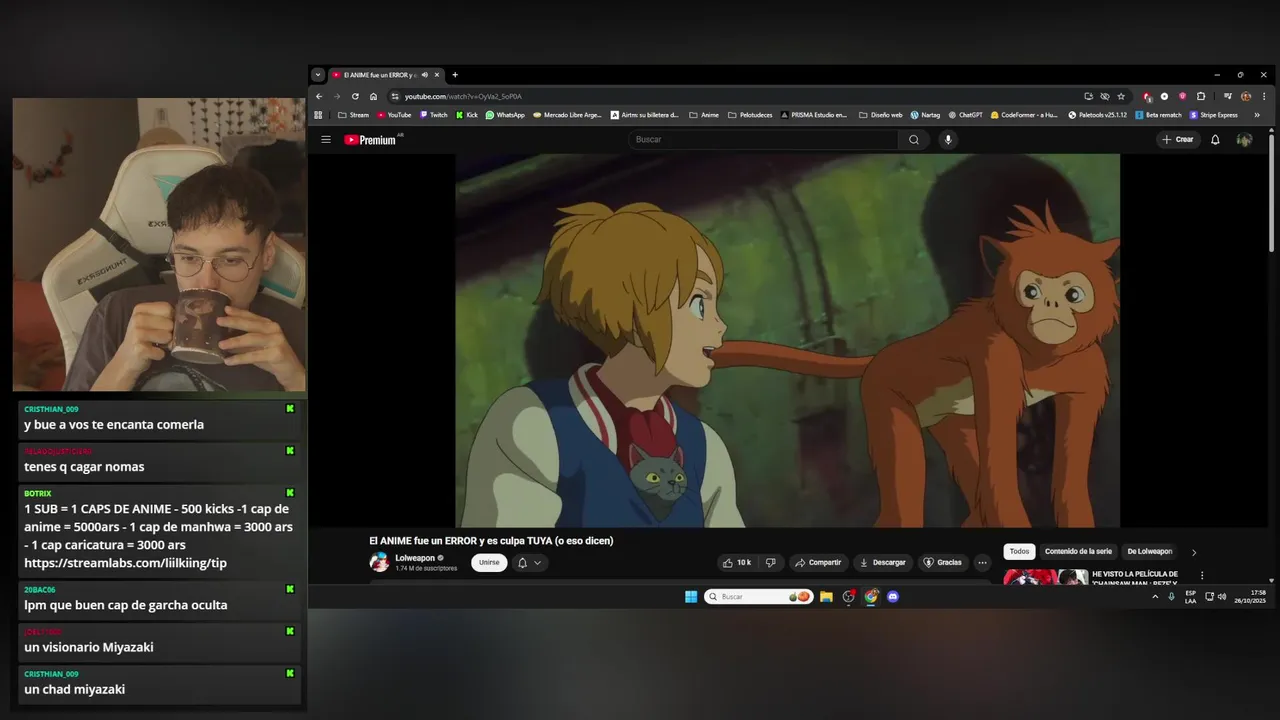The height and width of the screenshot is (720, 1280).
Task: Open Chrome three-dot menu
Action: tap(1264, 96)
